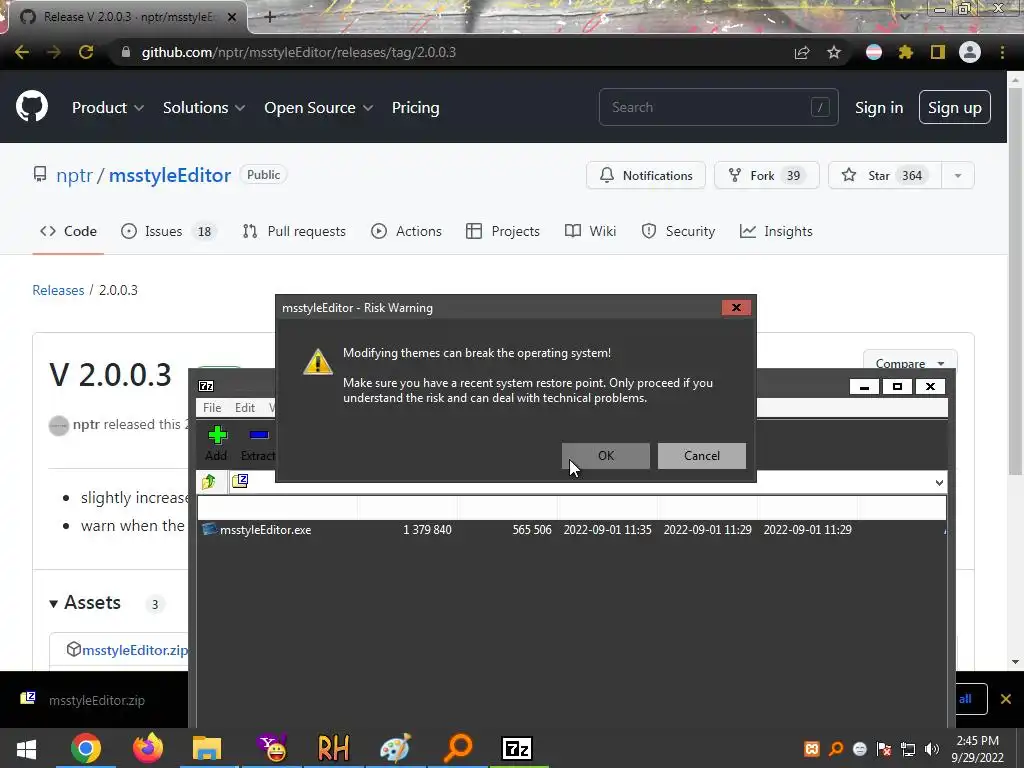Click the share page icon in address bar
This screenshot has width=1024, height=768.
point(802,52)
